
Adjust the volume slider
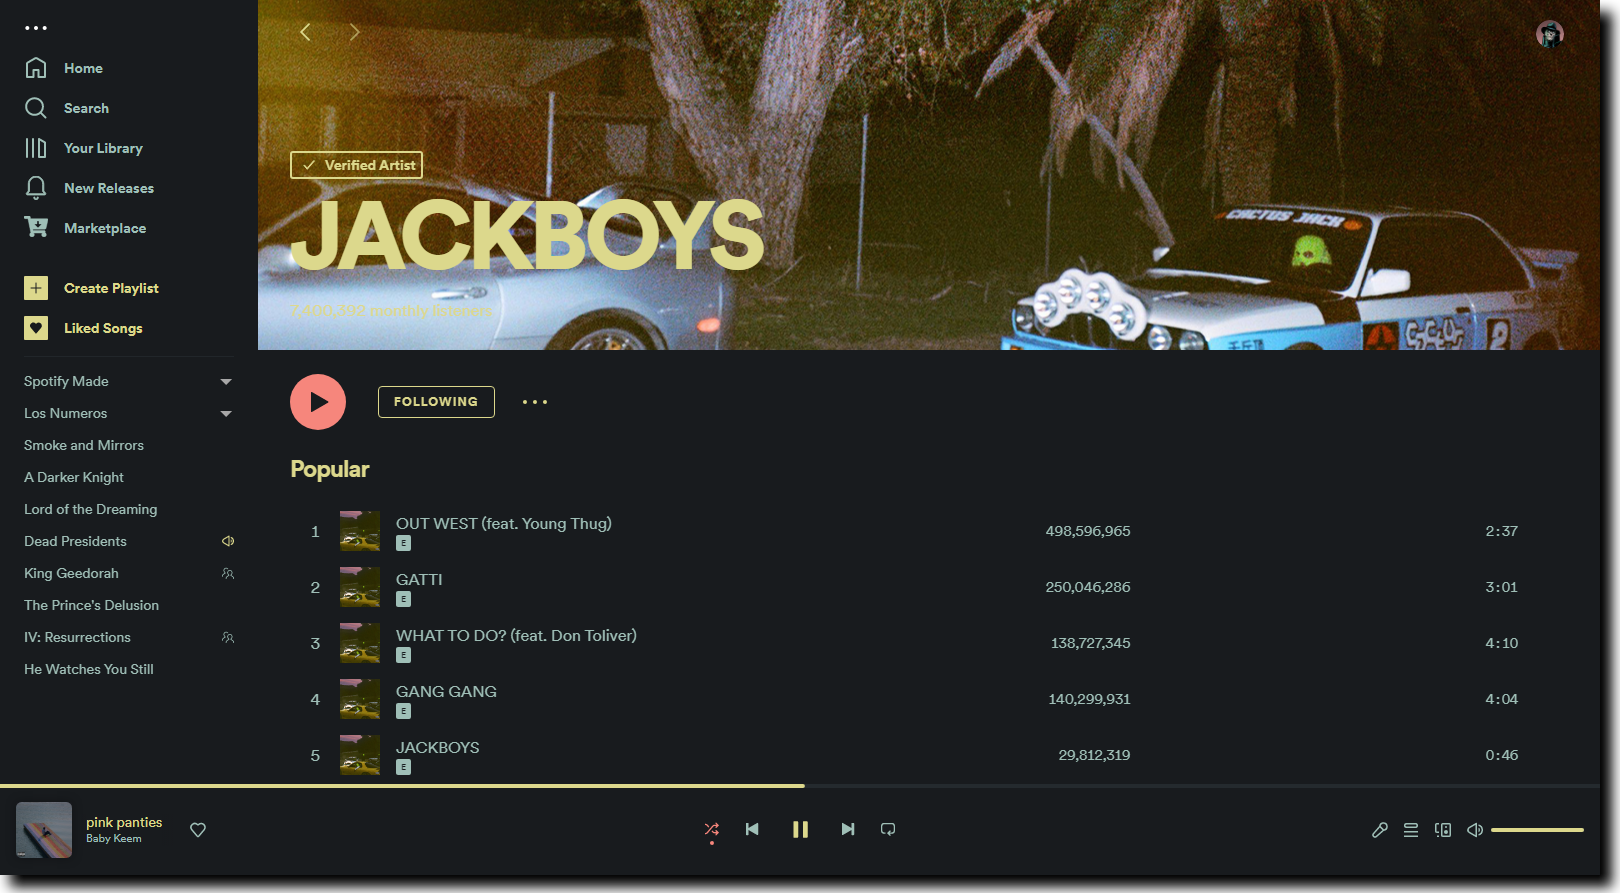click(1537, 830)
